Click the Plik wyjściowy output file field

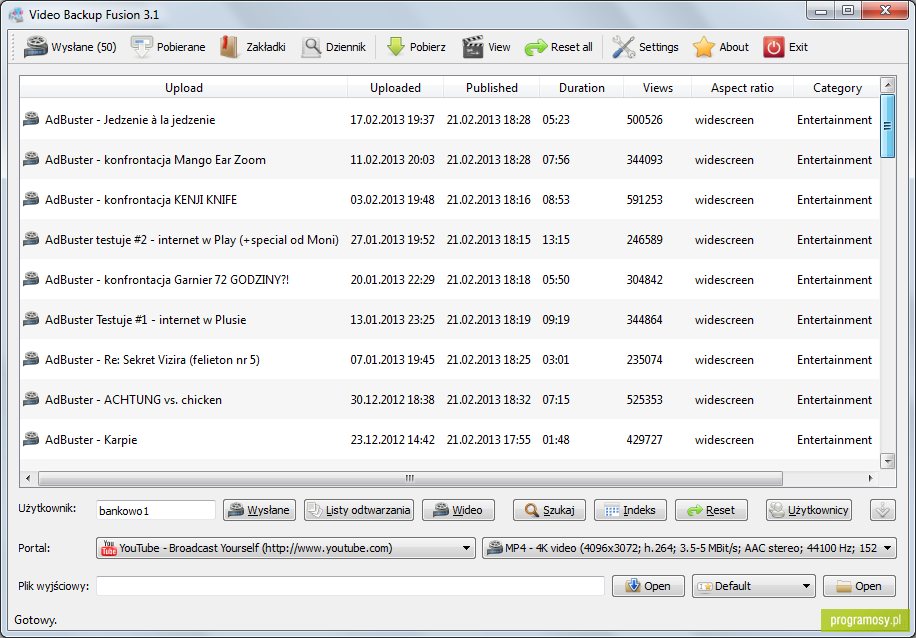(x=351, y=586)
